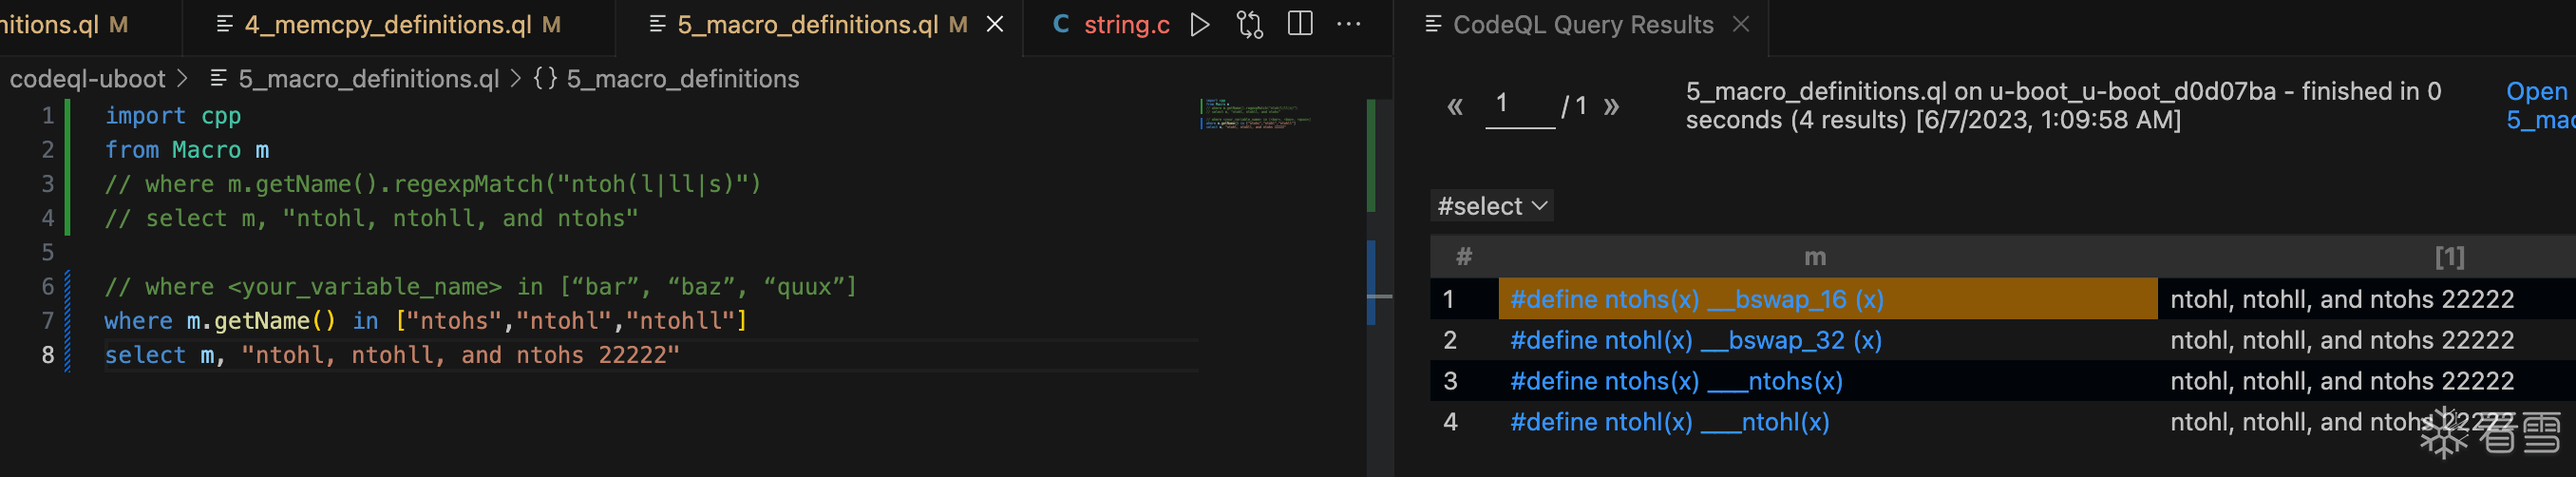Switch to the 4_memcpy_definitions.ql tab
2576x477 pixels.
click(x=388, y=24)
